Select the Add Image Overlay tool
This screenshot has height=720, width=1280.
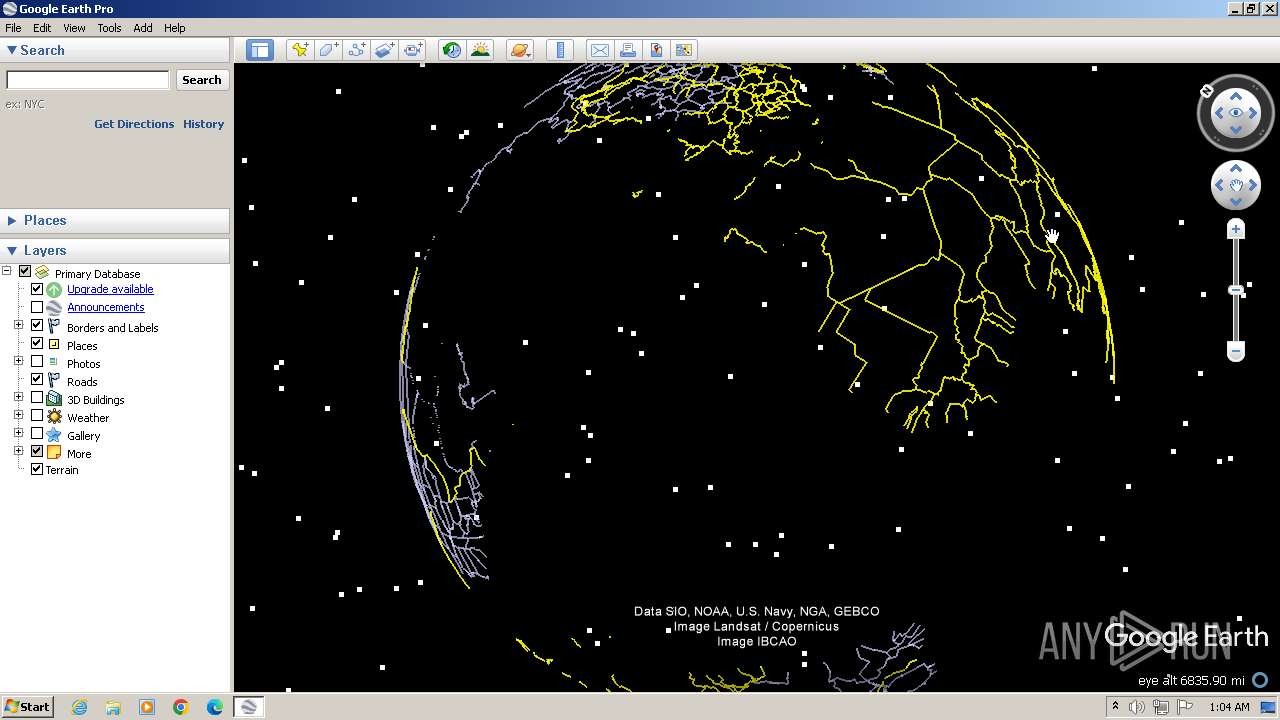[x=385, y=50]
